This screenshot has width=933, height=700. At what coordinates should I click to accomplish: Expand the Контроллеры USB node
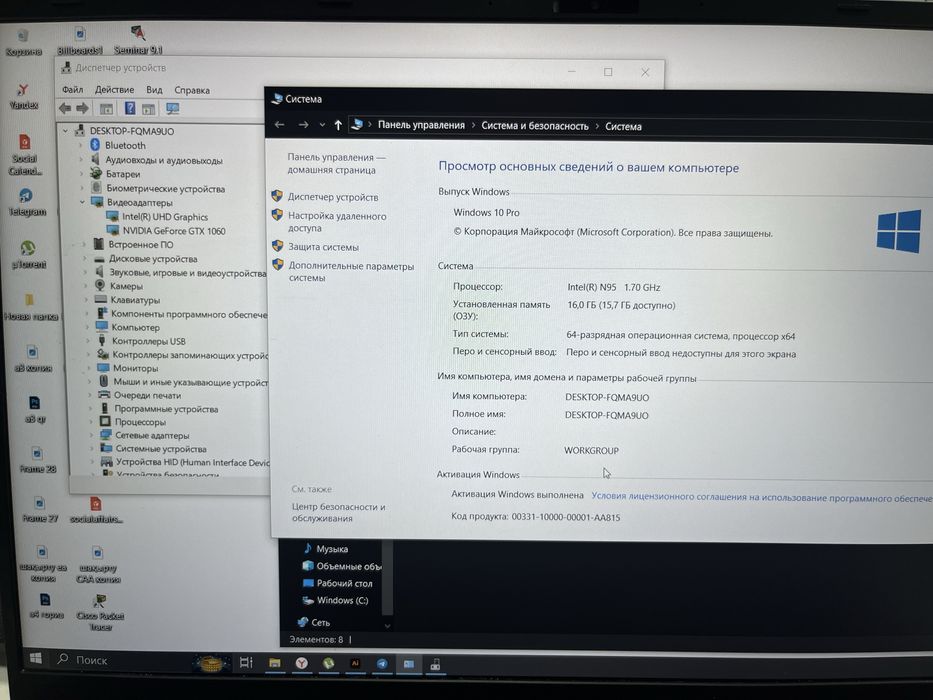pyautogui.click(x=88, y=341)
